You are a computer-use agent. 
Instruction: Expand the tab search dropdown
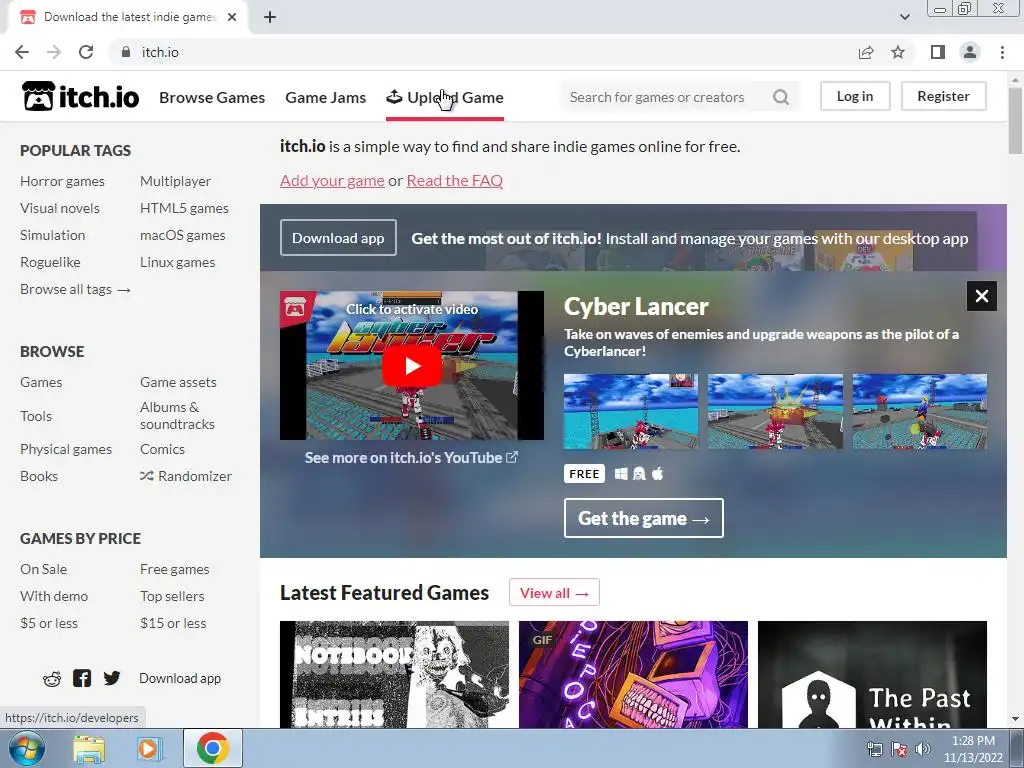pos(904,17)
